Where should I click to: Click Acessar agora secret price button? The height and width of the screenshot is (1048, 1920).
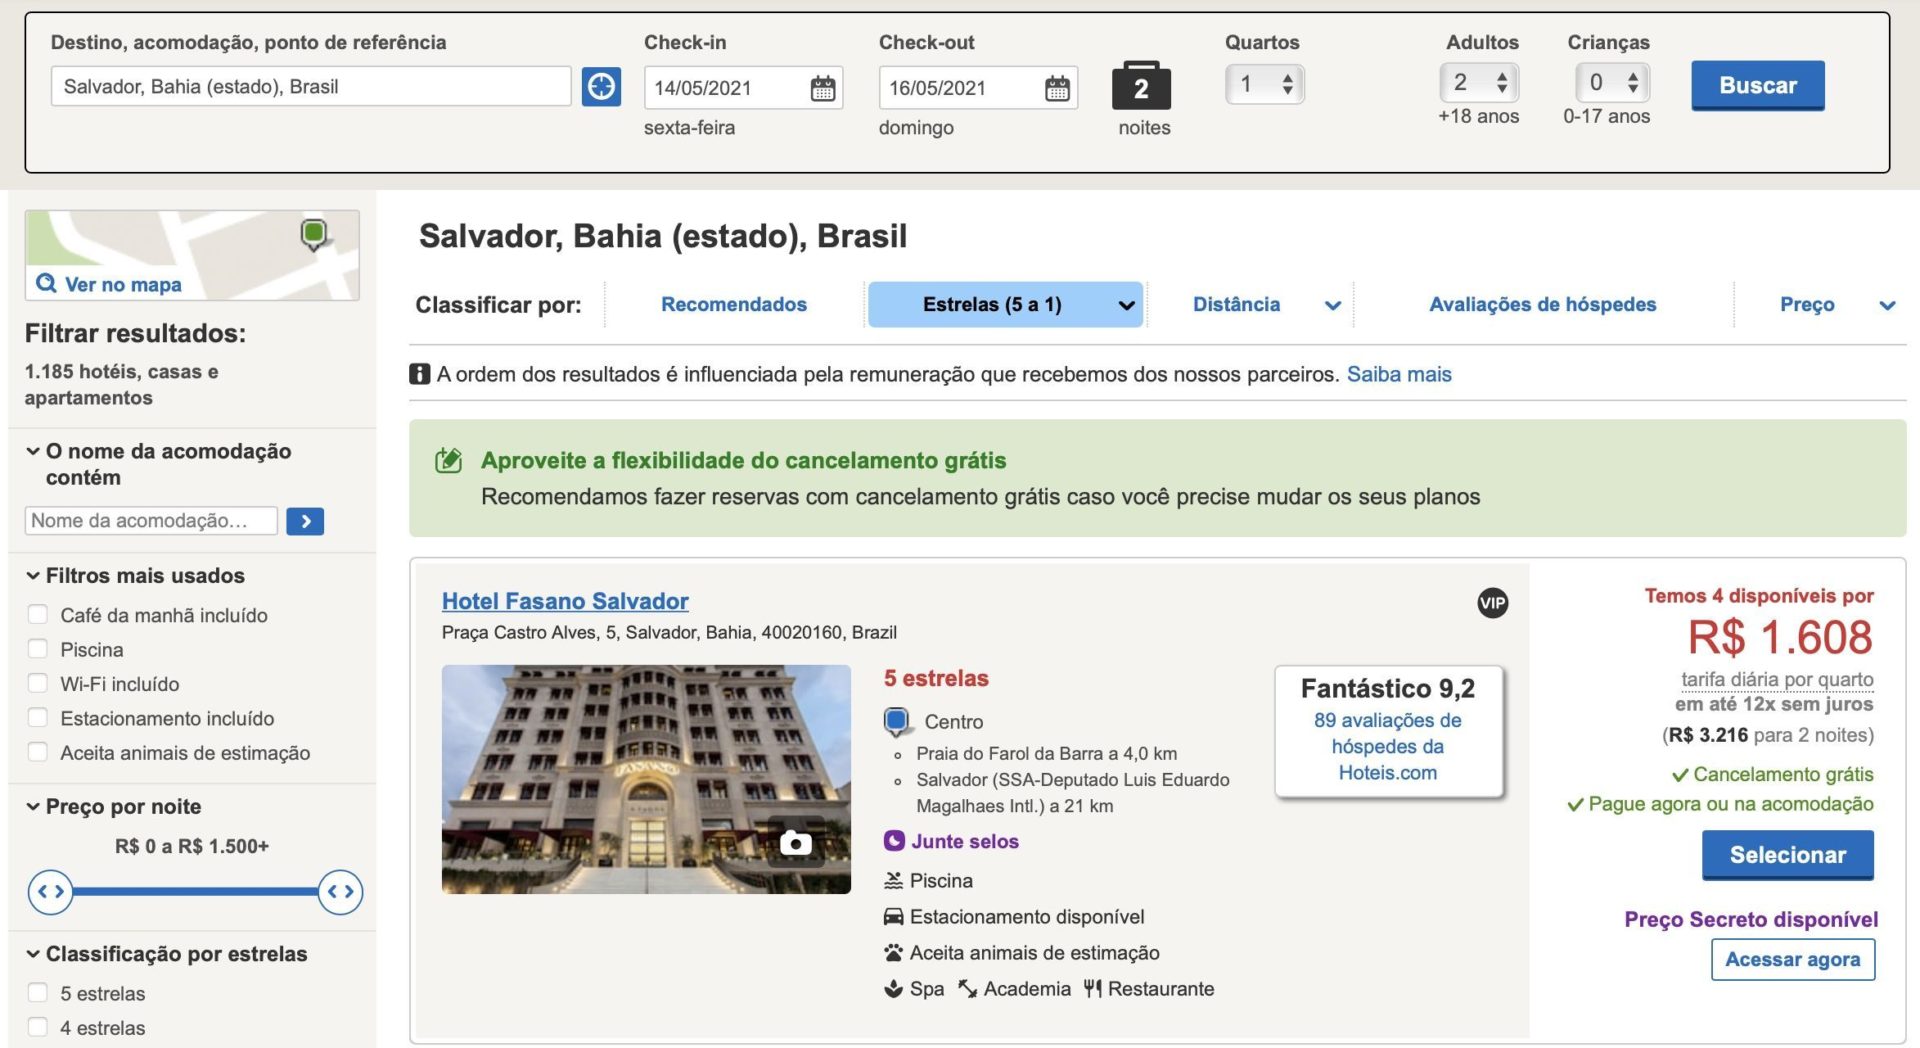click(1792, 959)
